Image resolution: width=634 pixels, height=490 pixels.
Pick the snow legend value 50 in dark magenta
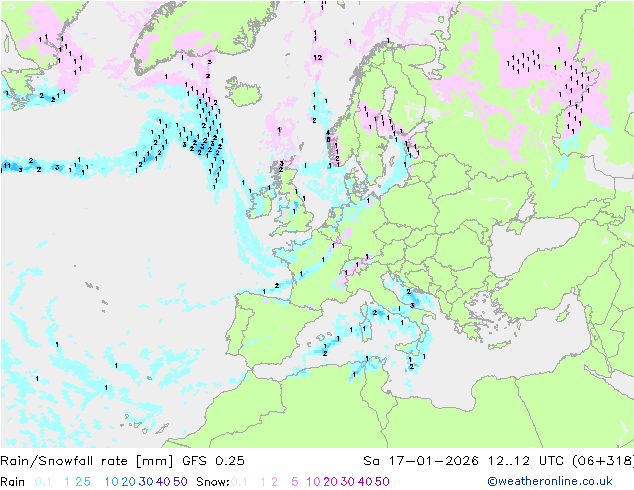click(382, 482)
